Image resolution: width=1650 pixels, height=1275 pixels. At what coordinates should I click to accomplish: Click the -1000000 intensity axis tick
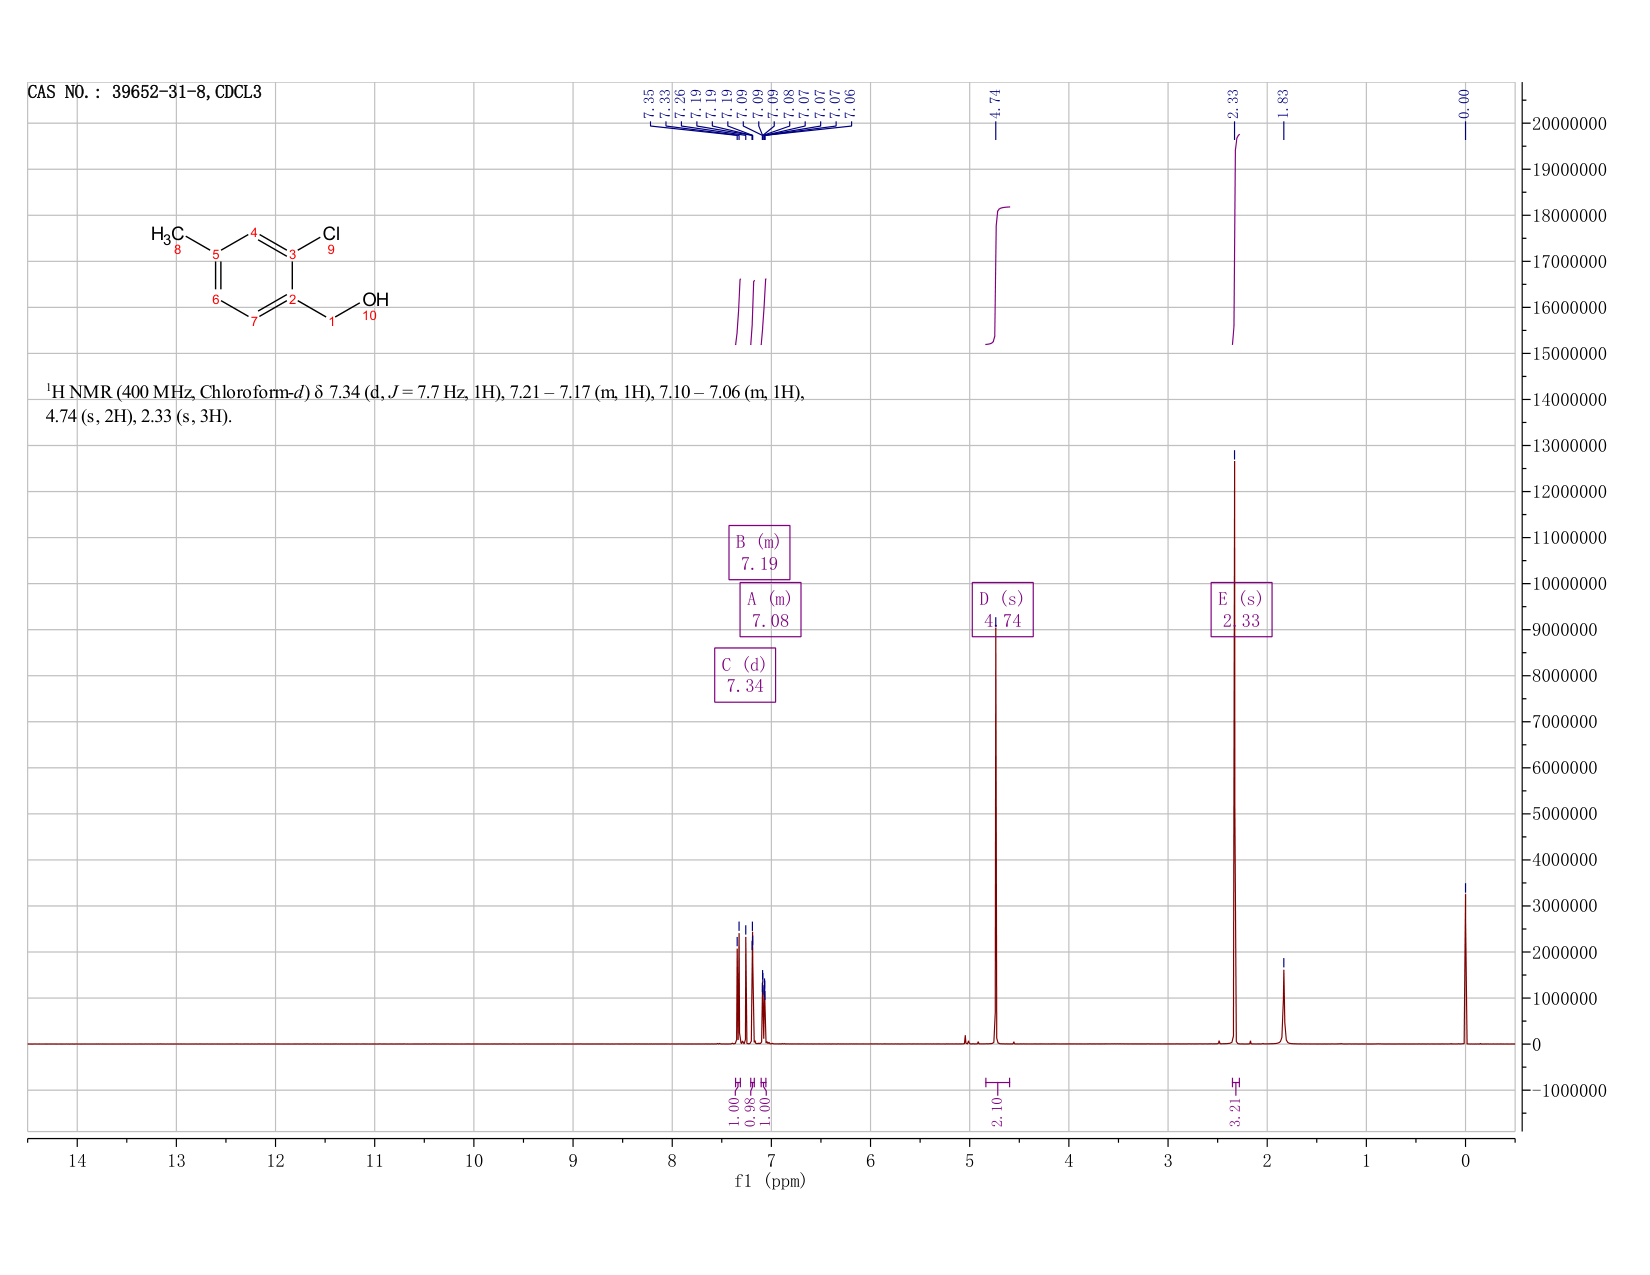pyautogui.click(x=1568, y=1090)
